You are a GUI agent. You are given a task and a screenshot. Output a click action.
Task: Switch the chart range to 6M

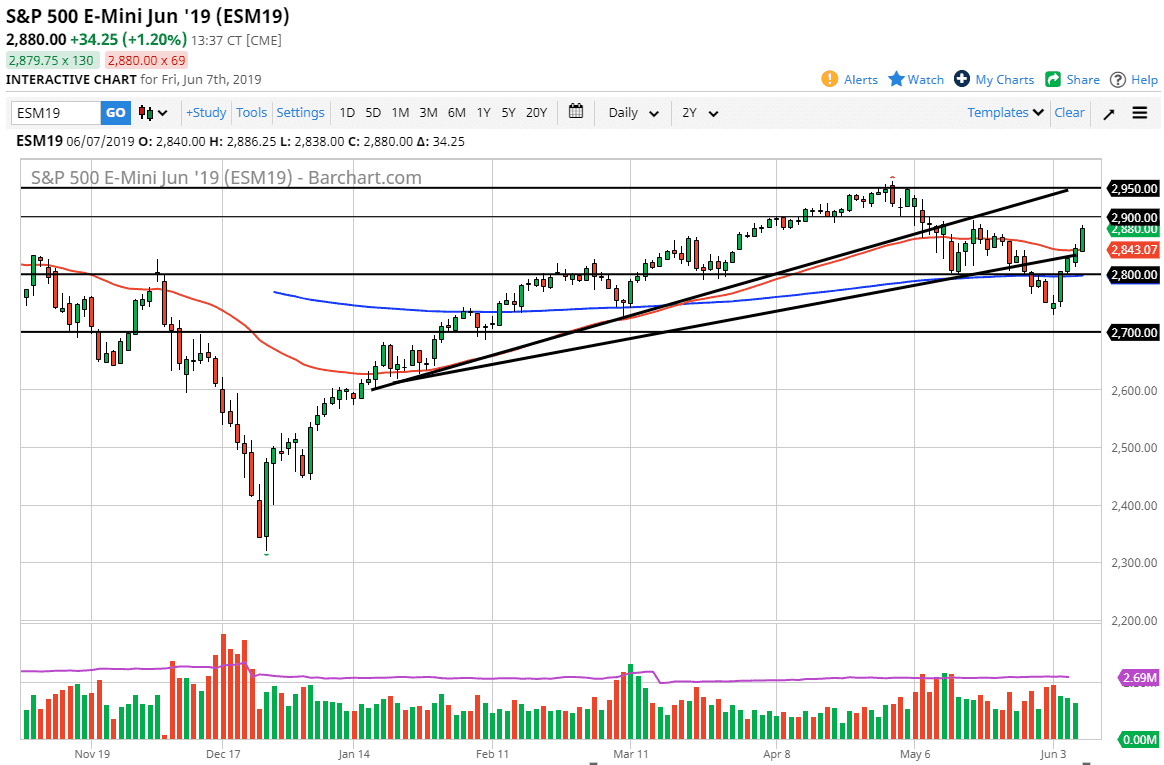[x=456, y=113]
